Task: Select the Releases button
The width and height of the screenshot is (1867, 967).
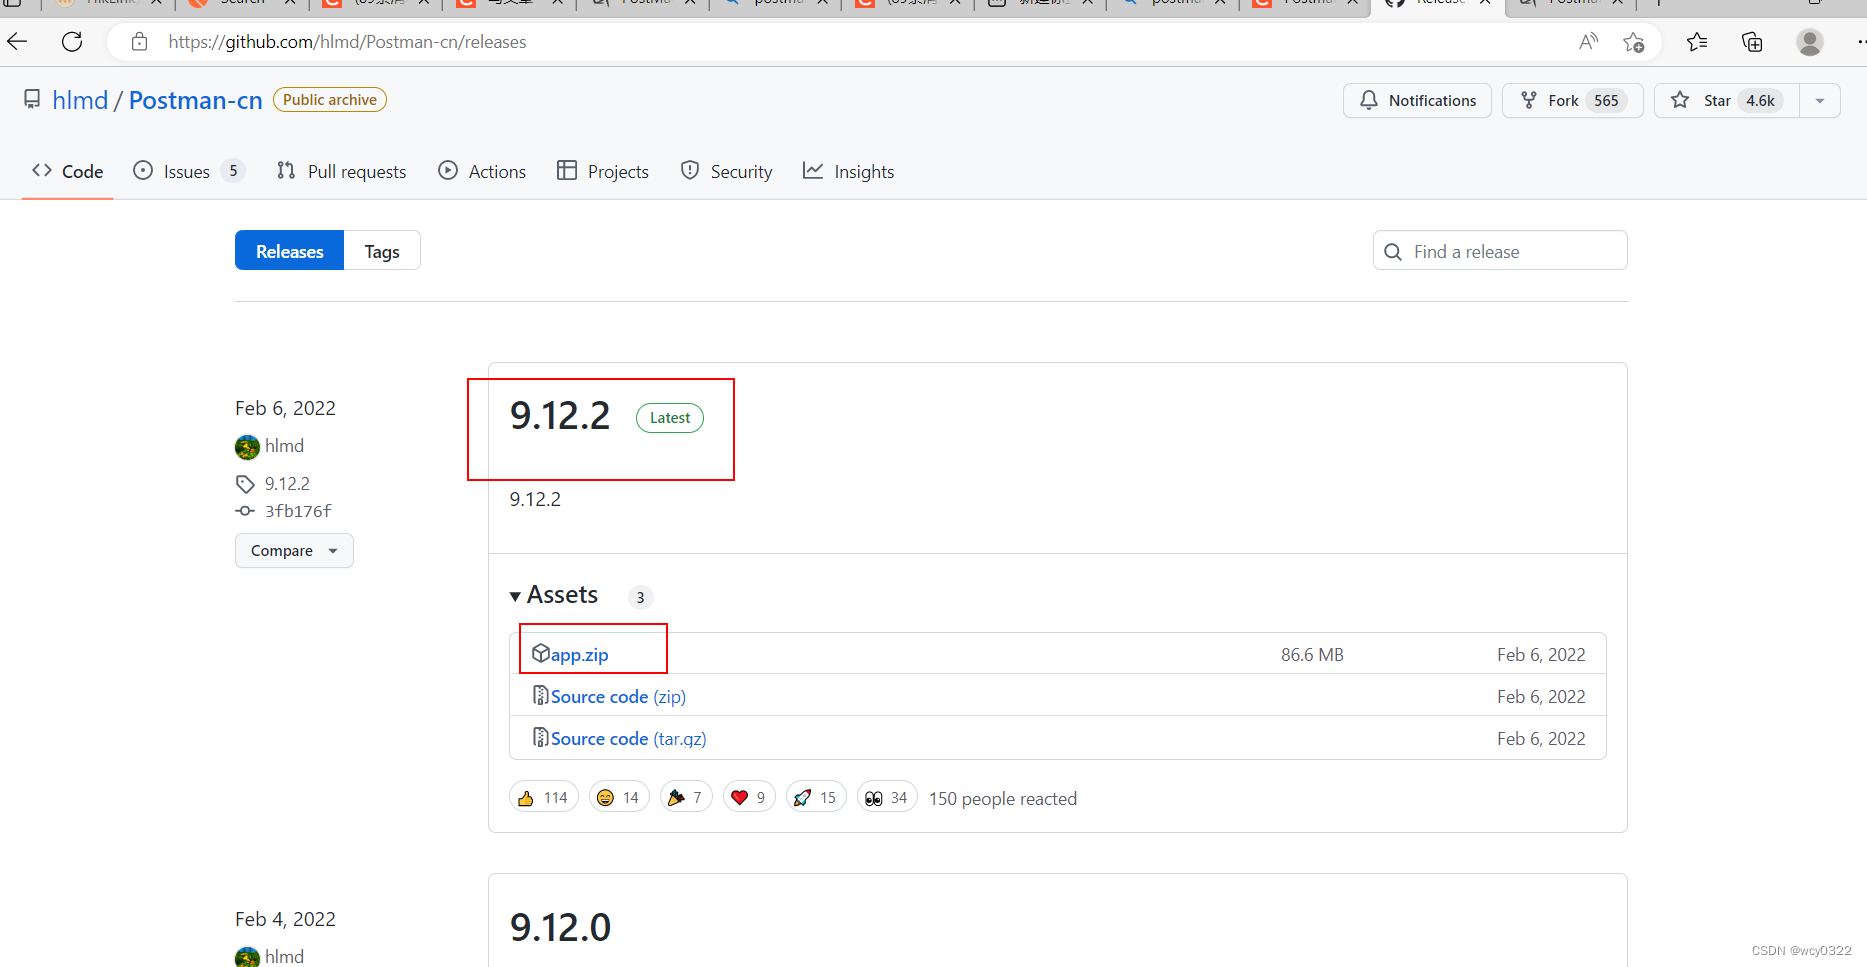Action: tap(289, 251)
